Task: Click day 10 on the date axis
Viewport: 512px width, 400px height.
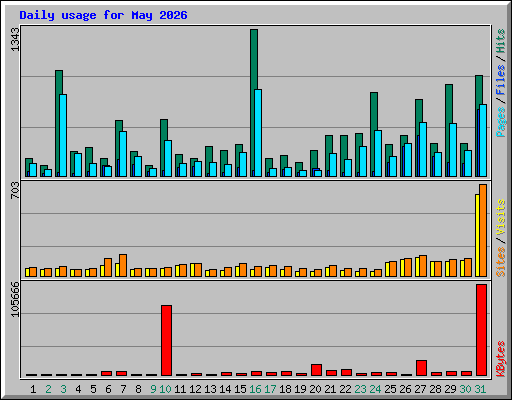Action: (x=165, y=389)
